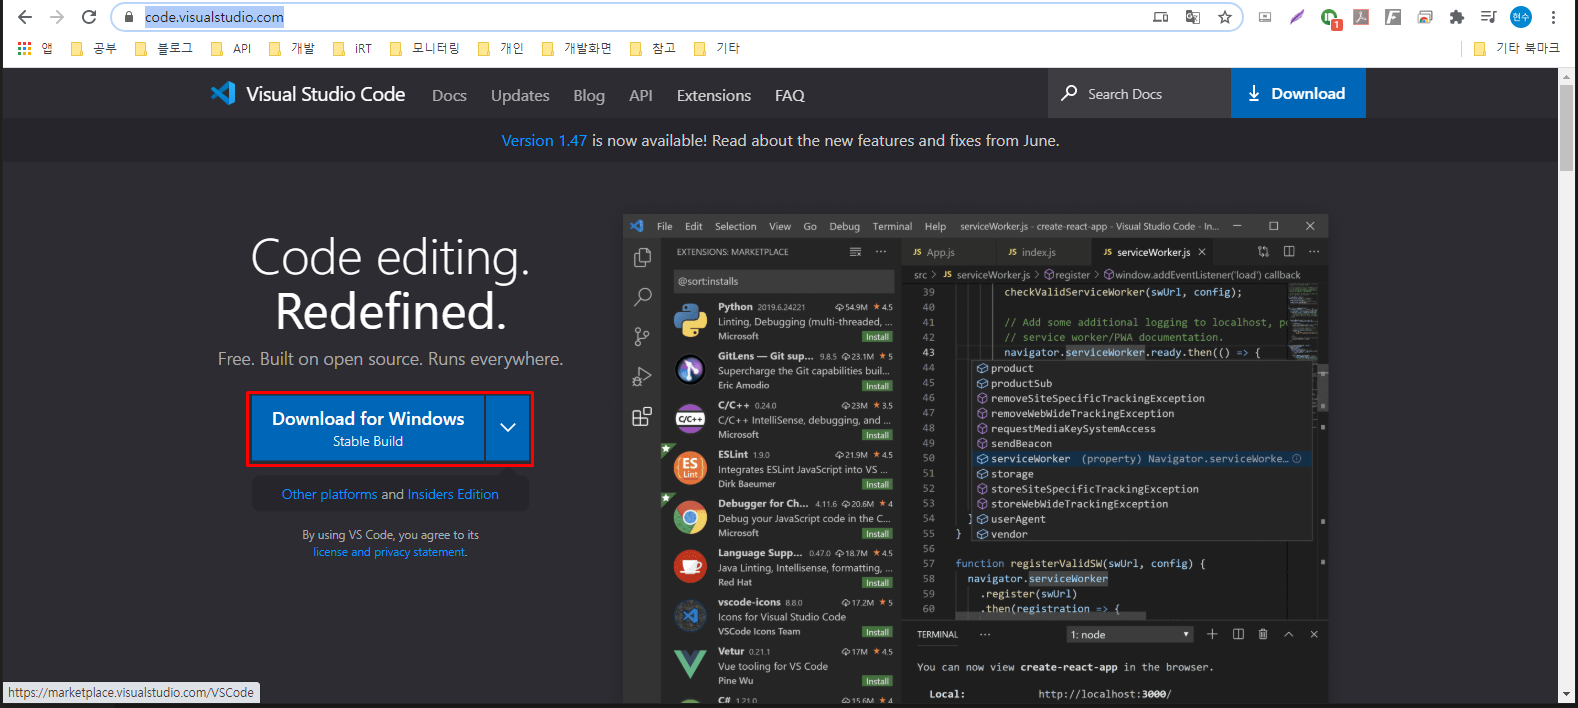
Task: Click the blue Download button in header
Action: point(1298,94)
